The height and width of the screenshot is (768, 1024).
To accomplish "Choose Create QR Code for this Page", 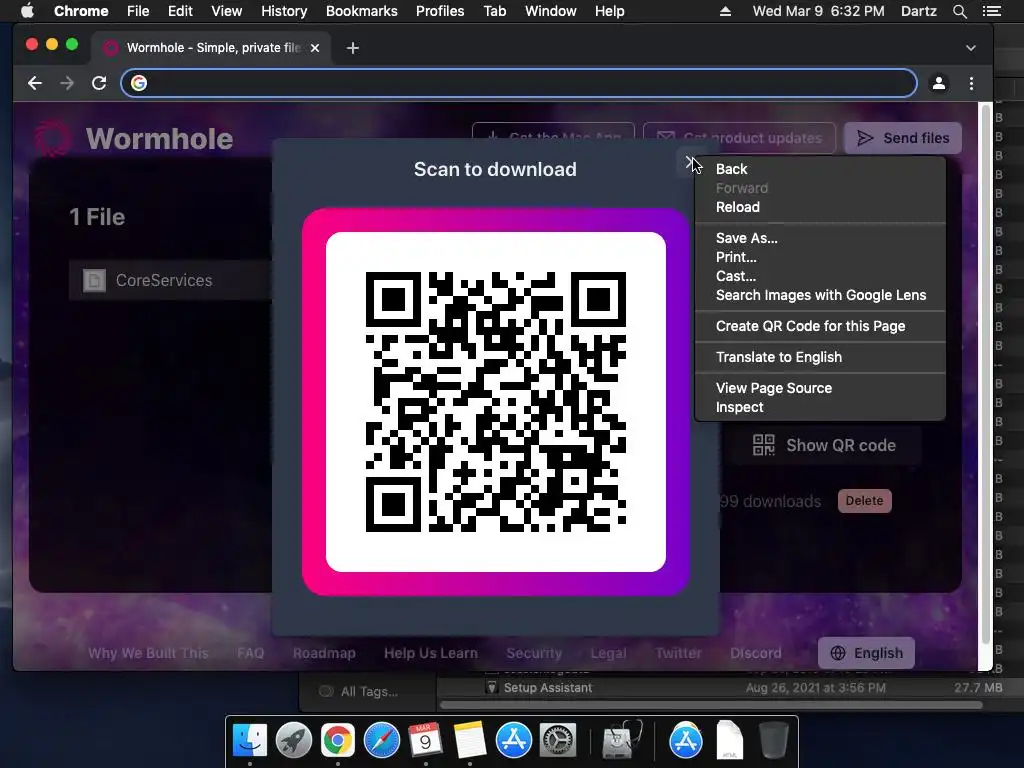I will pos(820,326).
